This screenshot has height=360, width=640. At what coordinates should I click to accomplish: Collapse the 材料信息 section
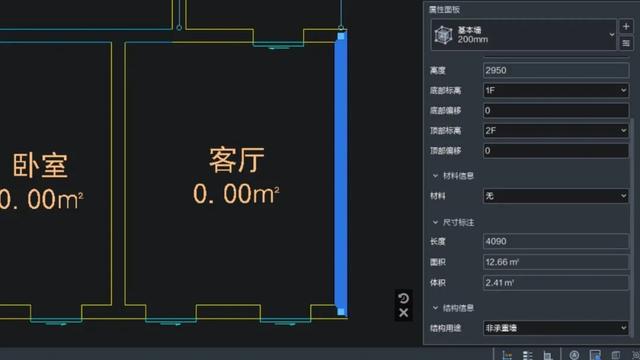click(435, 176)
